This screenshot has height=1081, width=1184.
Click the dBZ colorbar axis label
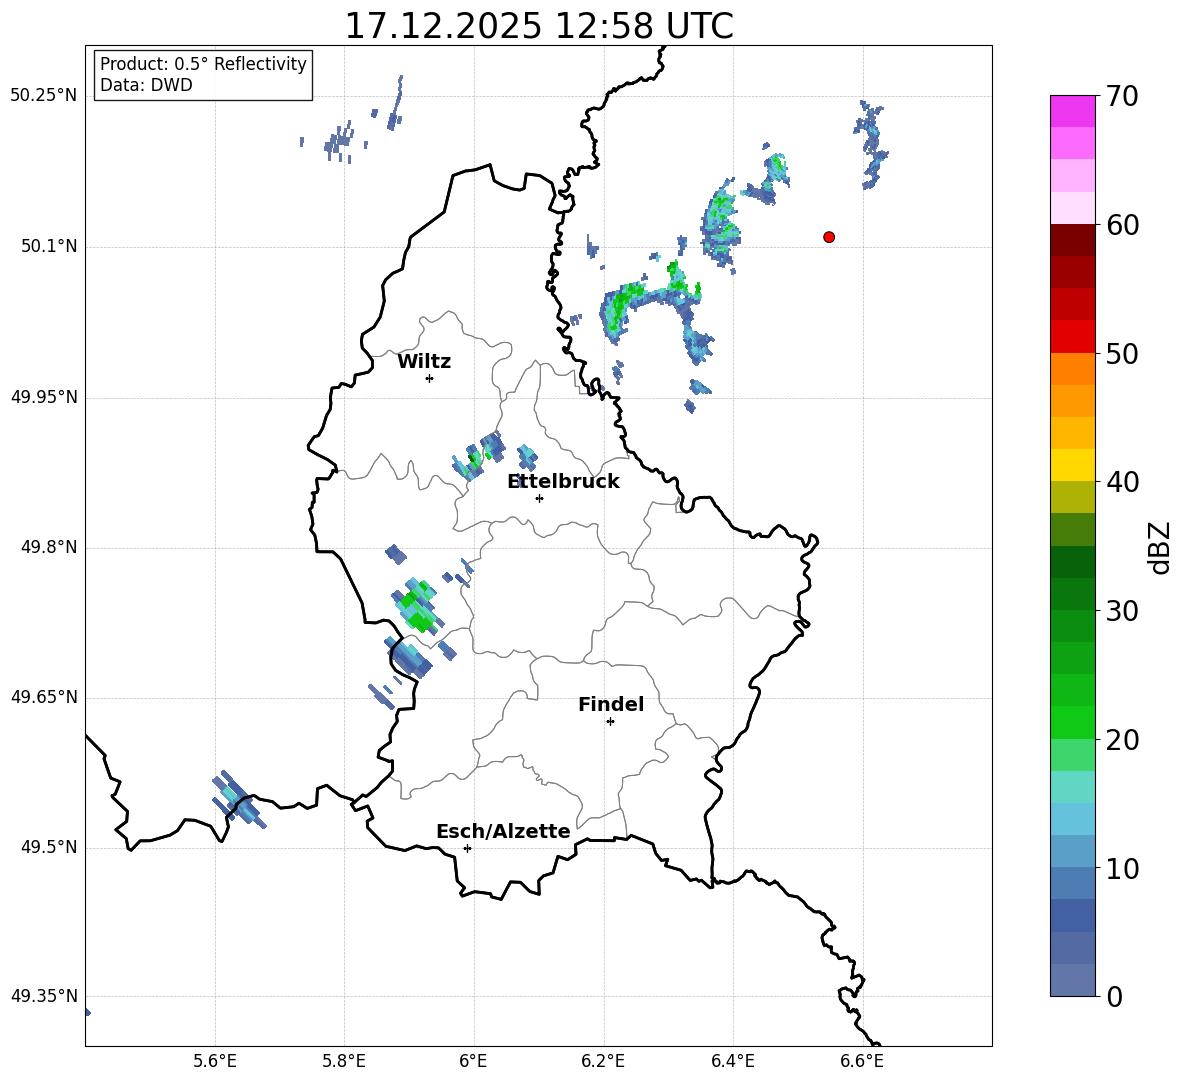1160,547
